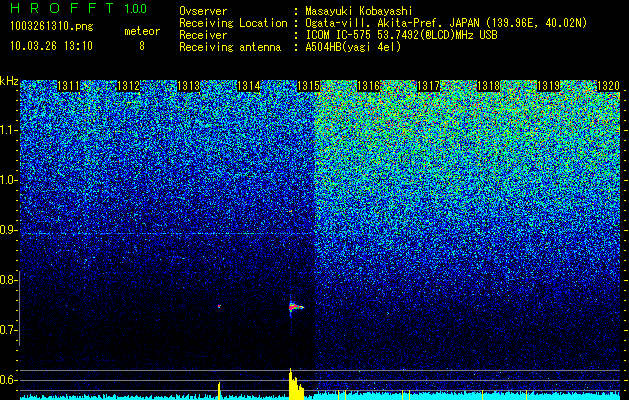
Task: Click the 1311 time marker
Action: click(68, 86)
